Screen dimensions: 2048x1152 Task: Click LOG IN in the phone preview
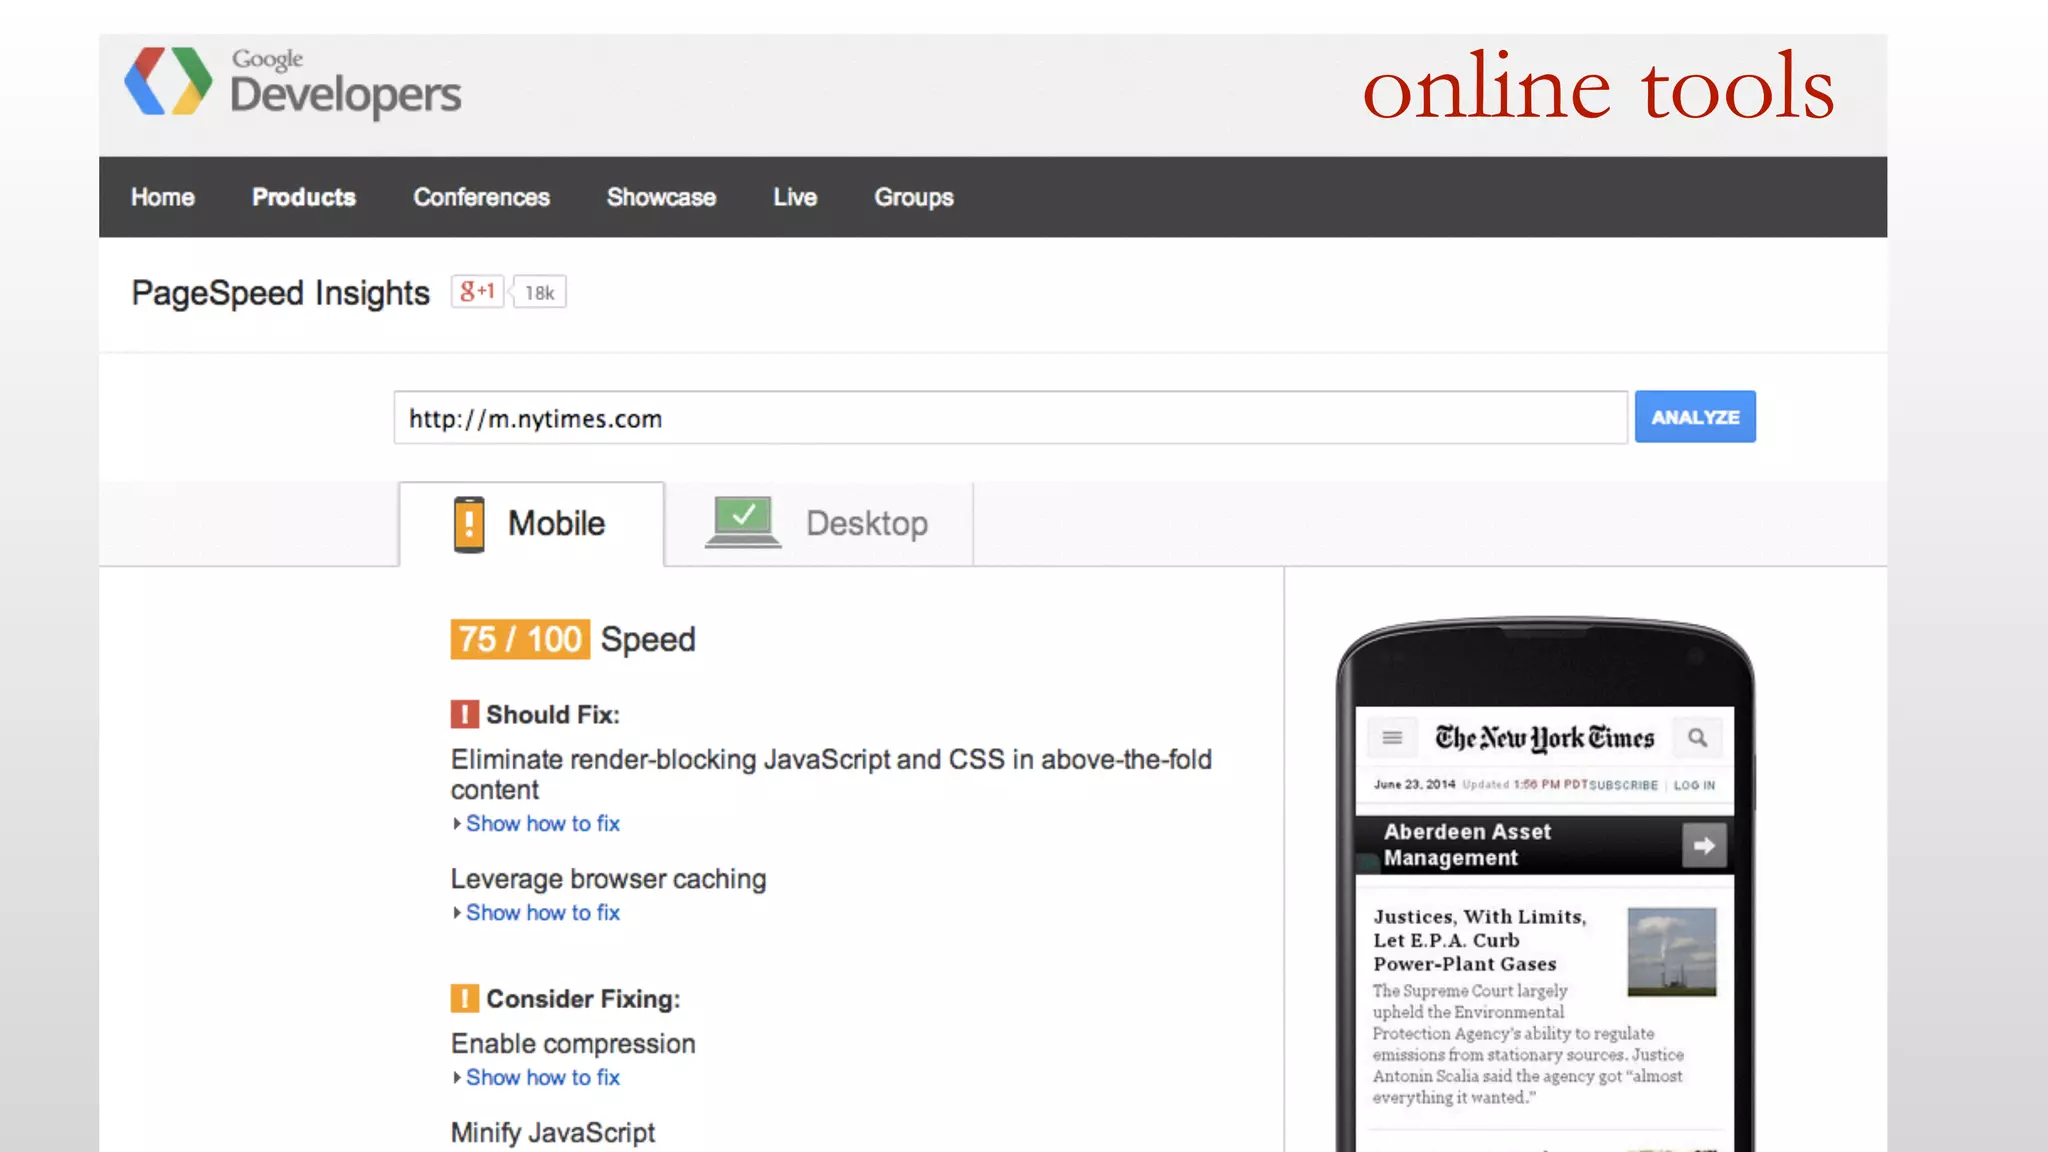[x=1694, y=785]
